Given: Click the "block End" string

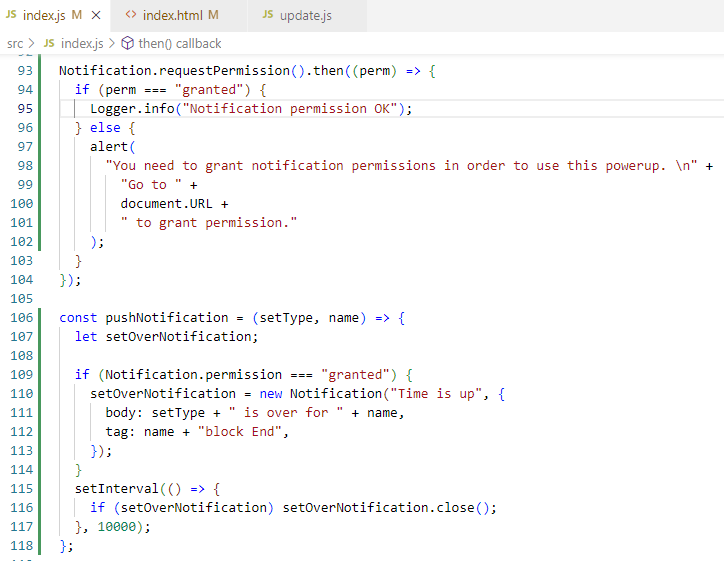Looking at the screenshot, I should coord(240,432).
